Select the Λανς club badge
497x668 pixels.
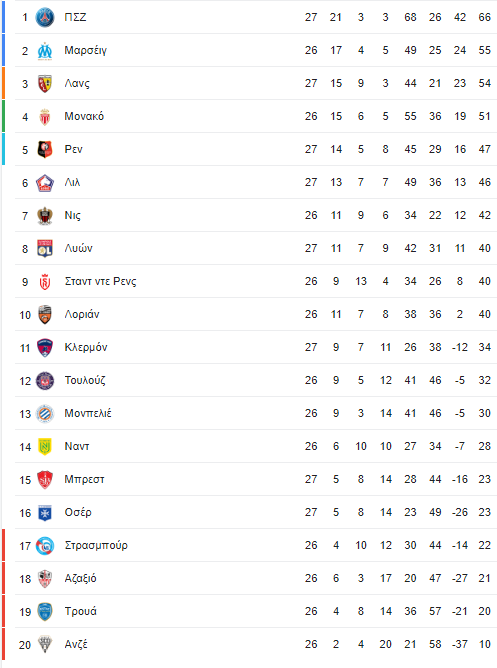tap(45, 84)
